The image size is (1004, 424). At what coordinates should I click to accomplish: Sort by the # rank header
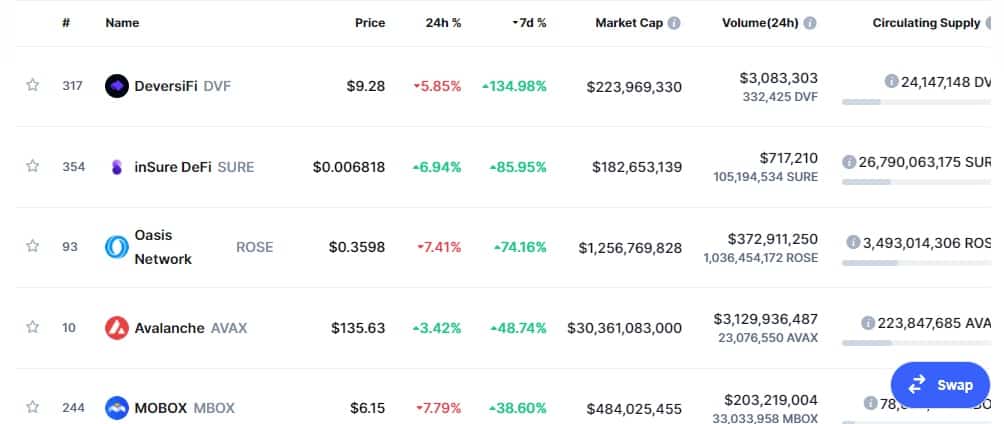[66, 22]
